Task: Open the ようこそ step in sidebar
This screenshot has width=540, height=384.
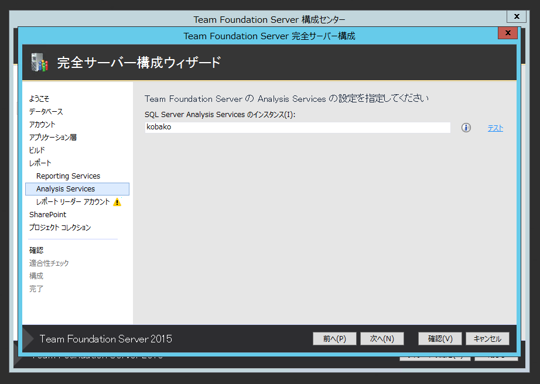Action: click(x=39, y=99)
